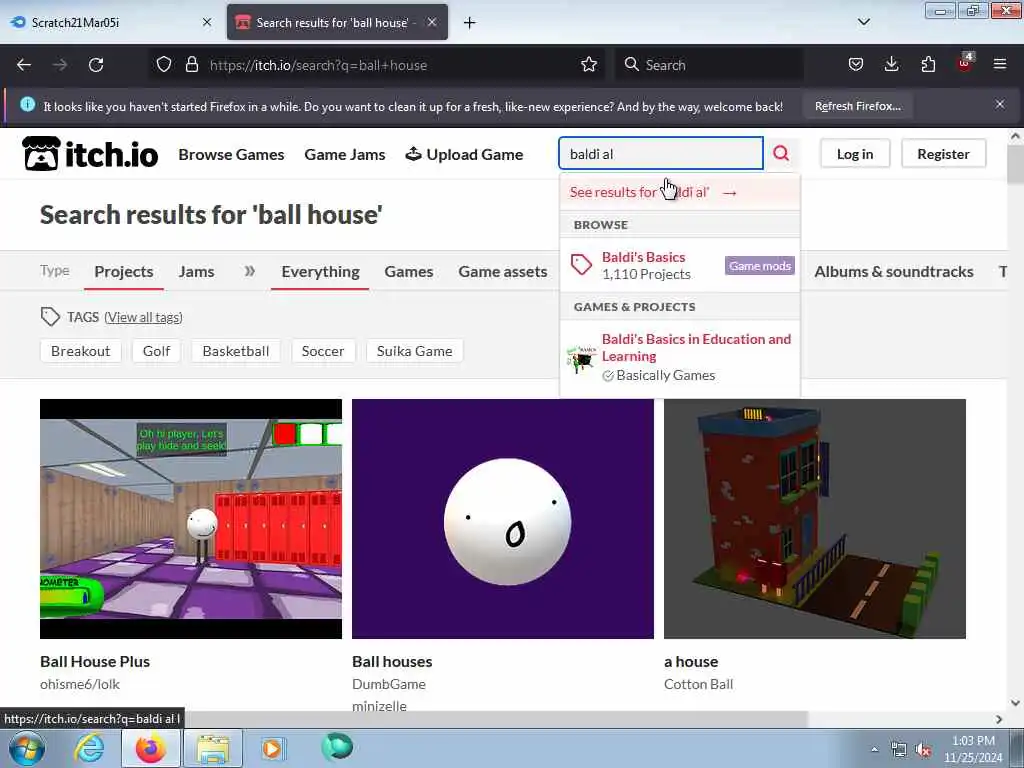1024x768 pixels.
Task: Click the site security padlock icon
Action: (191, 65)
